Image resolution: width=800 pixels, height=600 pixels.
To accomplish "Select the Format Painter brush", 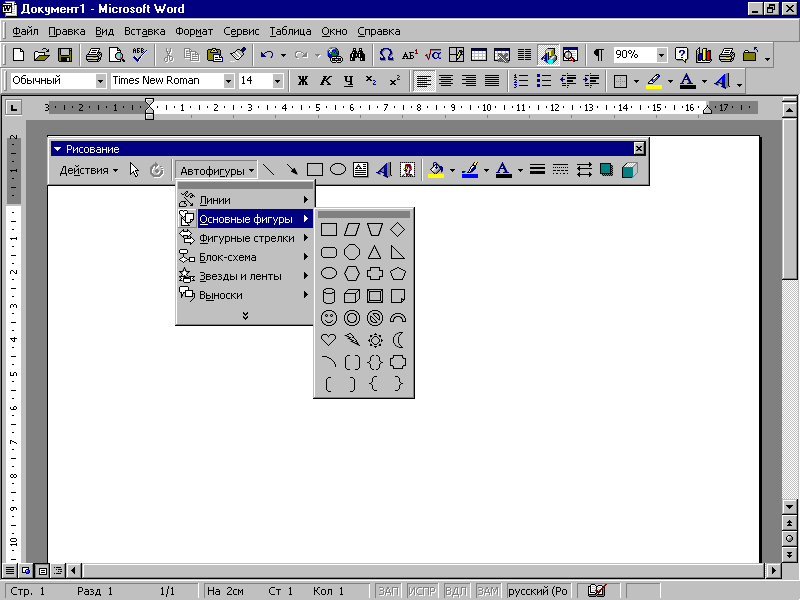I will coord(238,55).
